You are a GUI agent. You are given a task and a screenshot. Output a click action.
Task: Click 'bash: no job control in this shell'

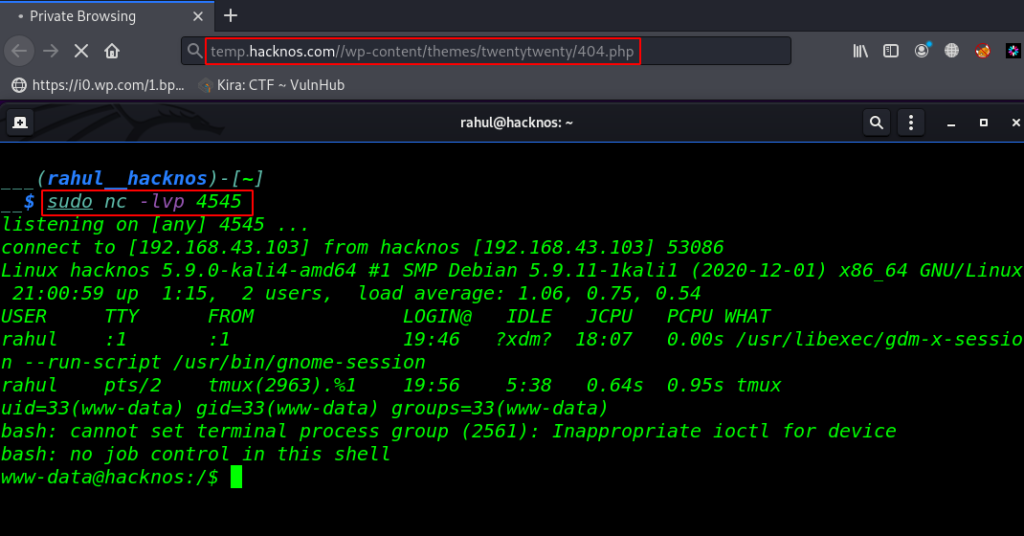[x=195, y=454]
